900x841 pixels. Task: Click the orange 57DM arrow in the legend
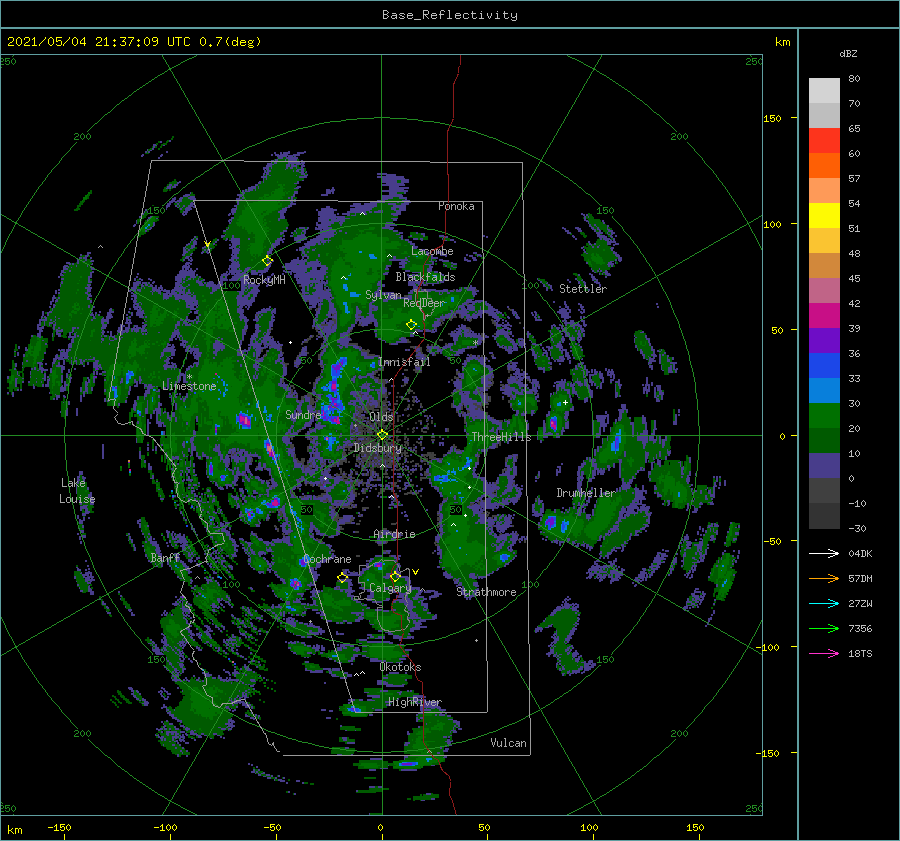click(824, 579)
